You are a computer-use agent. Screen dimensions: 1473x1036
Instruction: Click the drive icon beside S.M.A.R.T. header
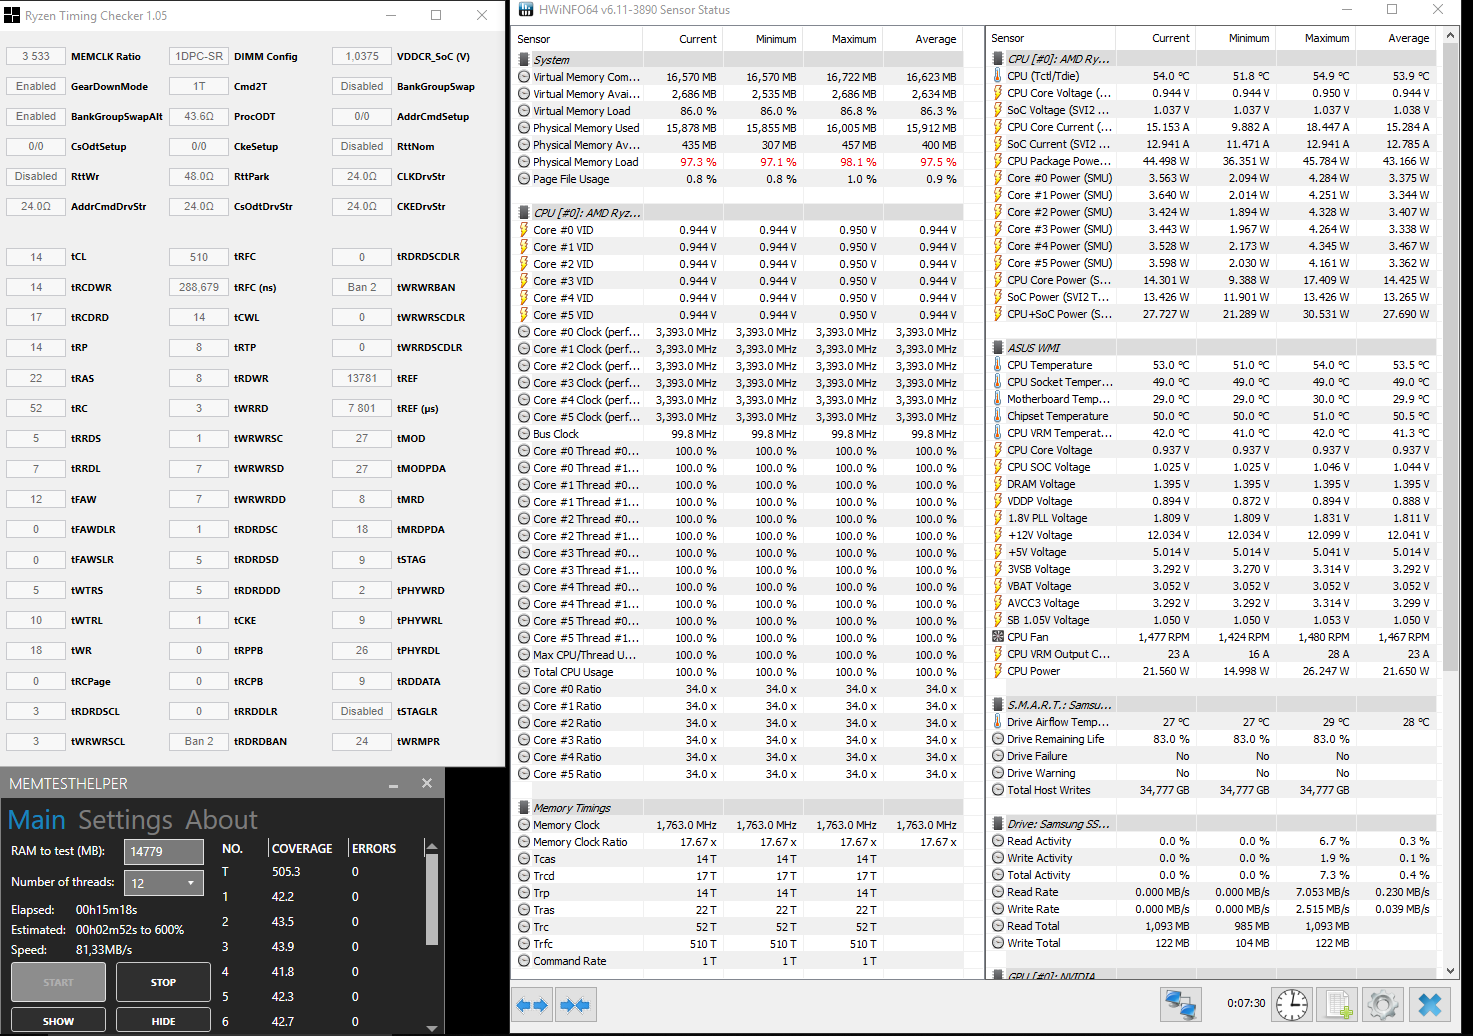998,705
